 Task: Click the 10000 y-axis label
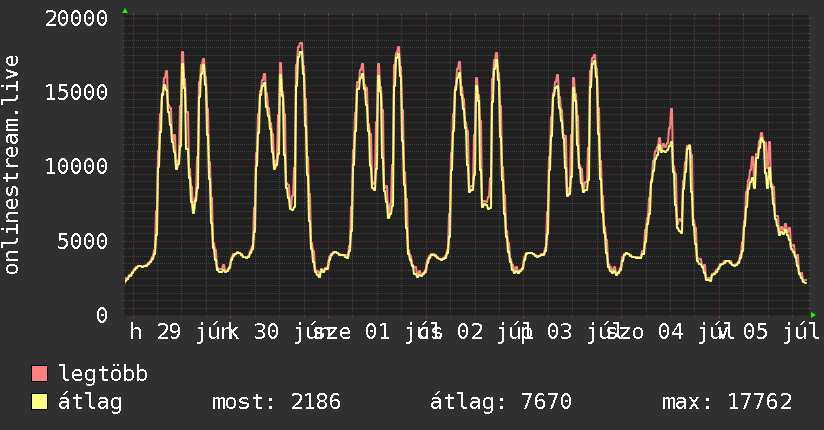76,167
